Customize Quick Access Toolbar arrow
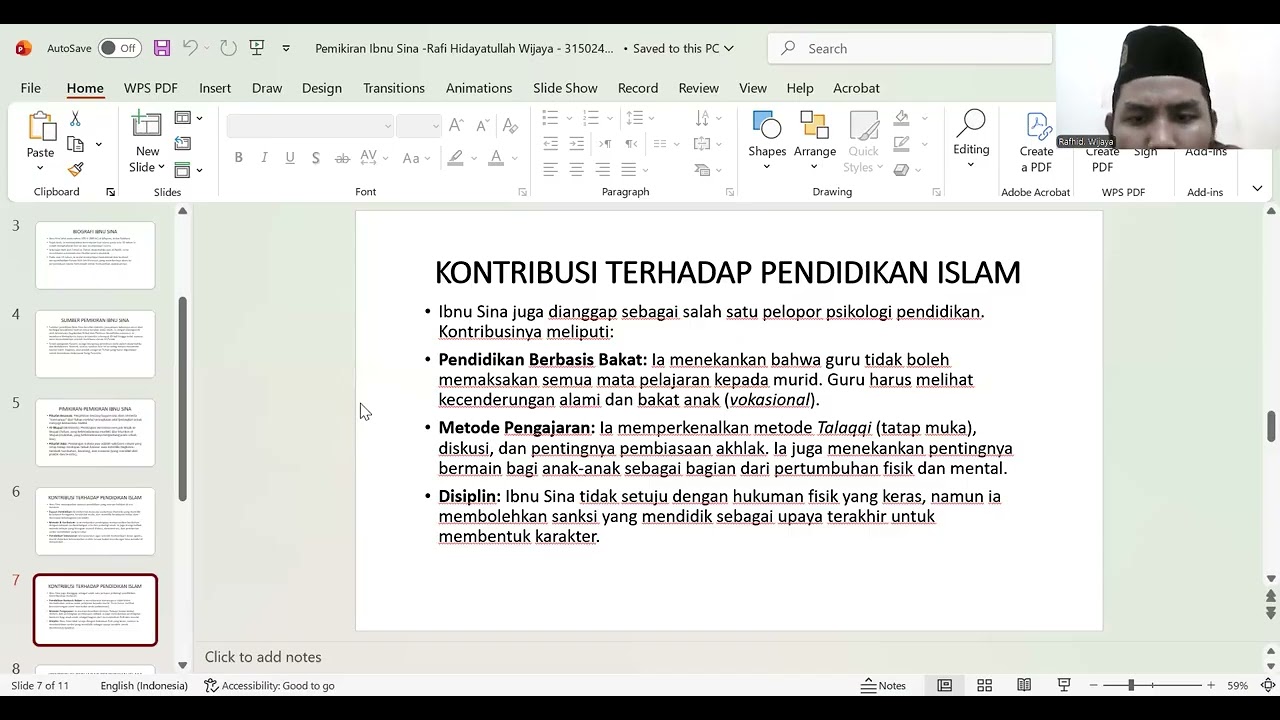The height and width of the screenshot is (720, 1280). coord(286,48)
